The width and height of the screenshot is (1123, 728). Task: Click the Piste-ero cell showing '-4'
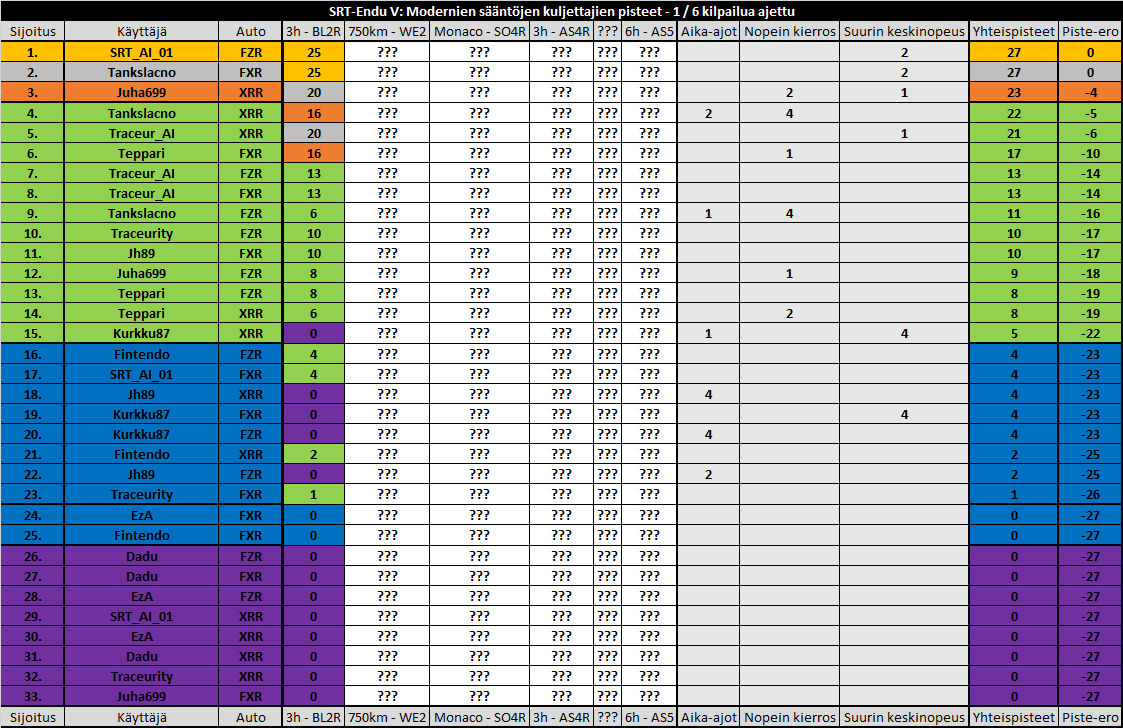coord(1089,92)
